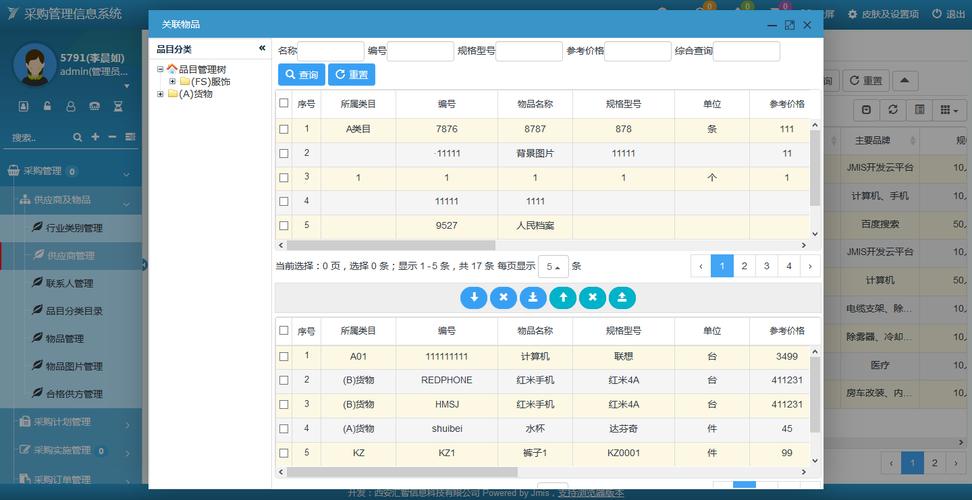Click the gear 皮肤及设置项 icon
972x500 pixels.
pyautogui.click(x=853, y=14)
